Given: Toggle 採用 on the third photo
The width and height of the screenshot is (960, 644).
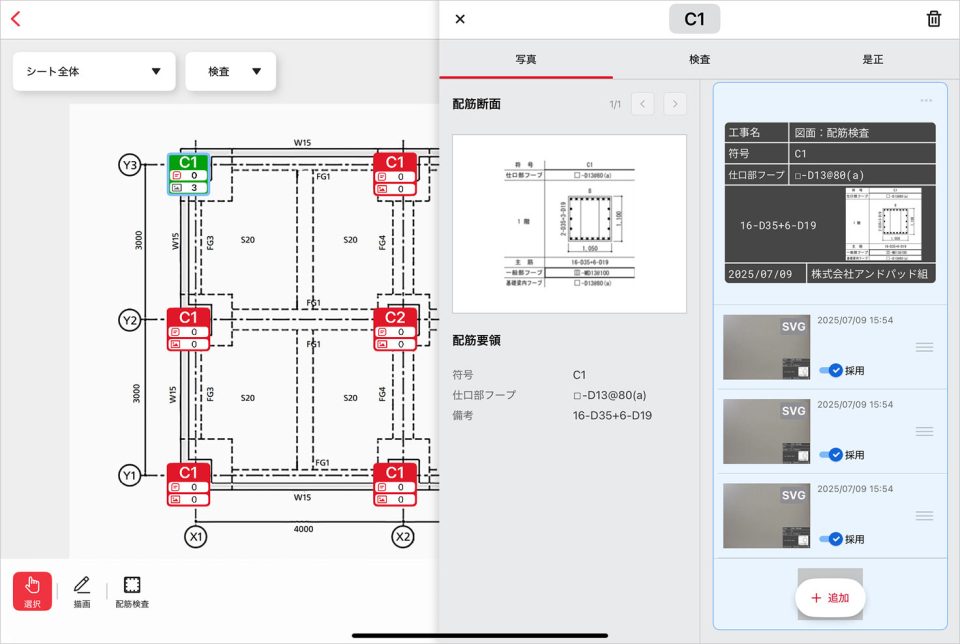Looking at the screenshot, I should 832,539.
